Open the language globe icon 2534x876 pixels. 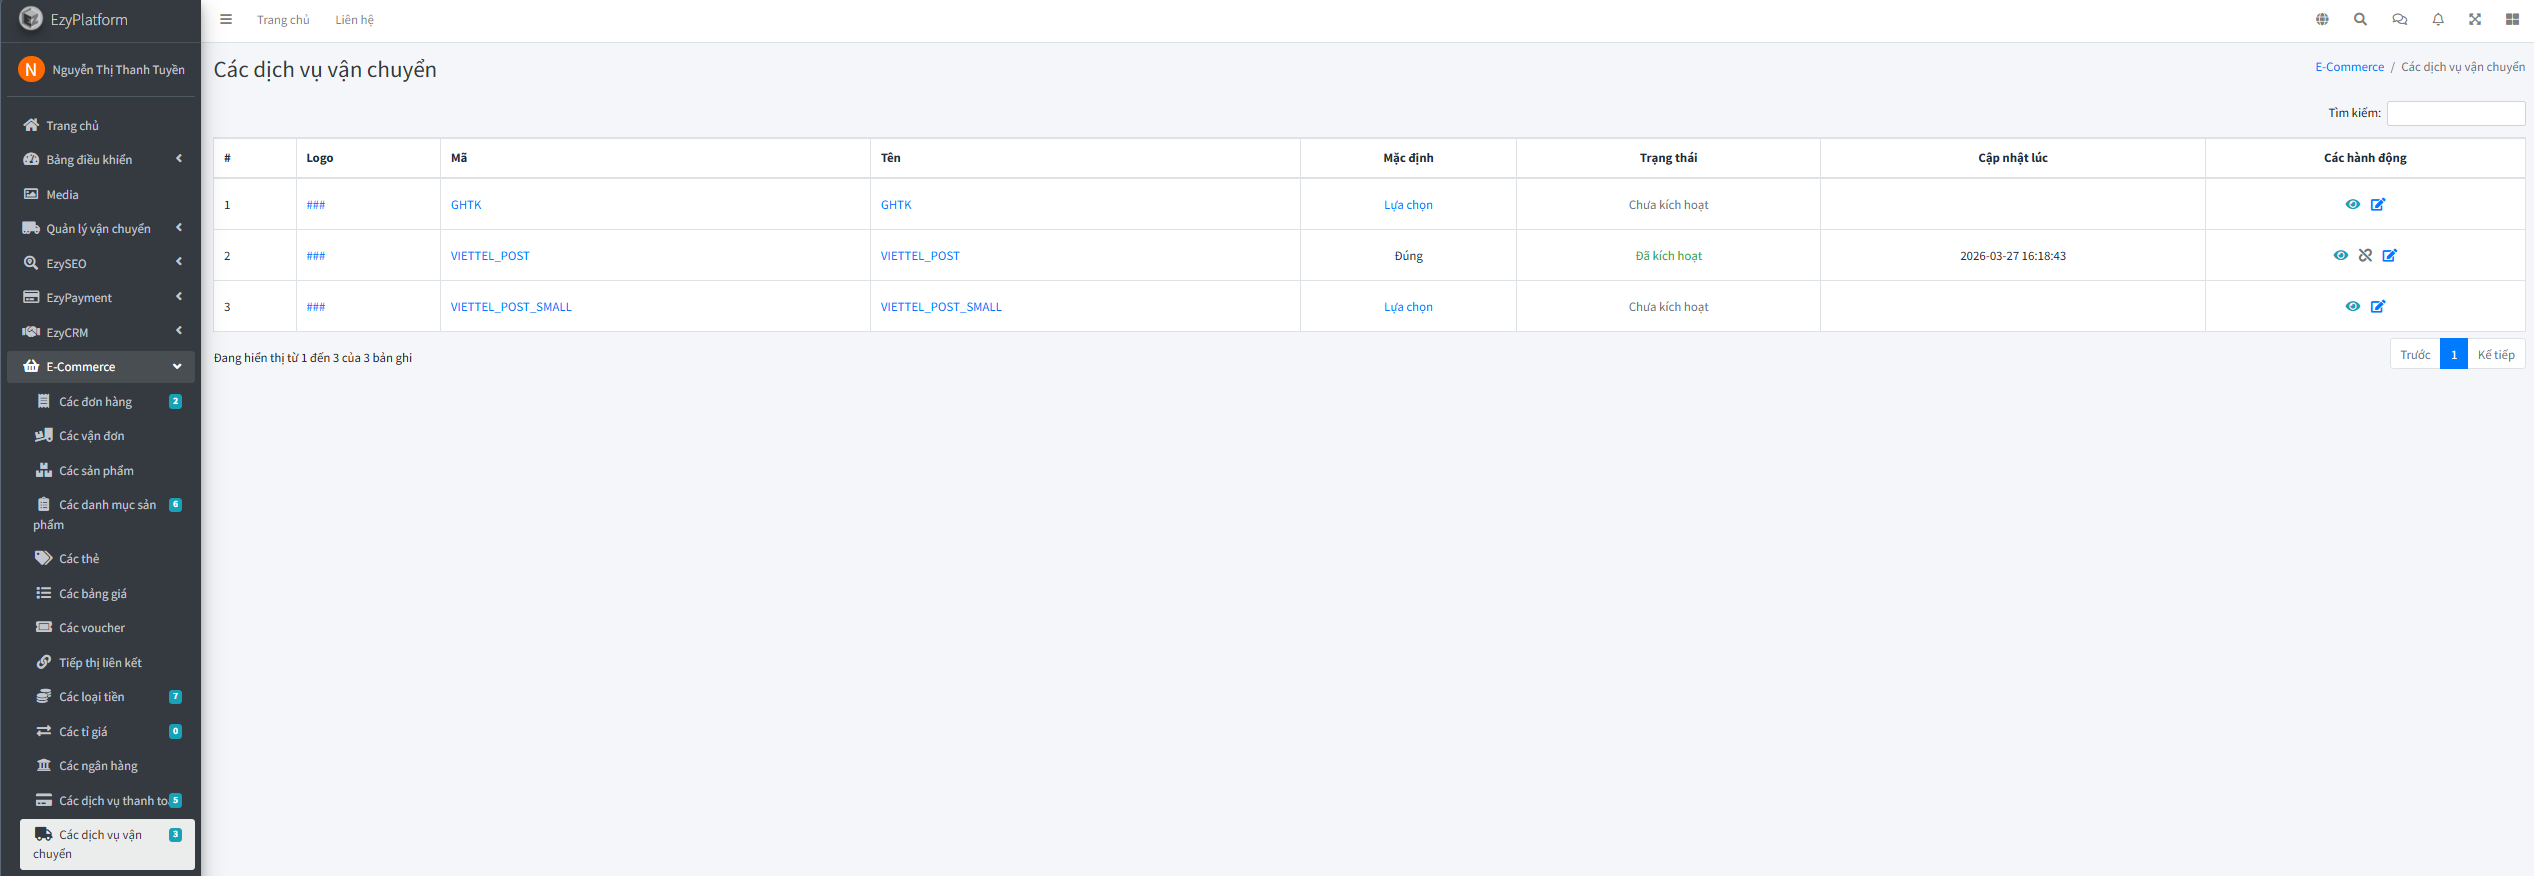coord(2322,19)
